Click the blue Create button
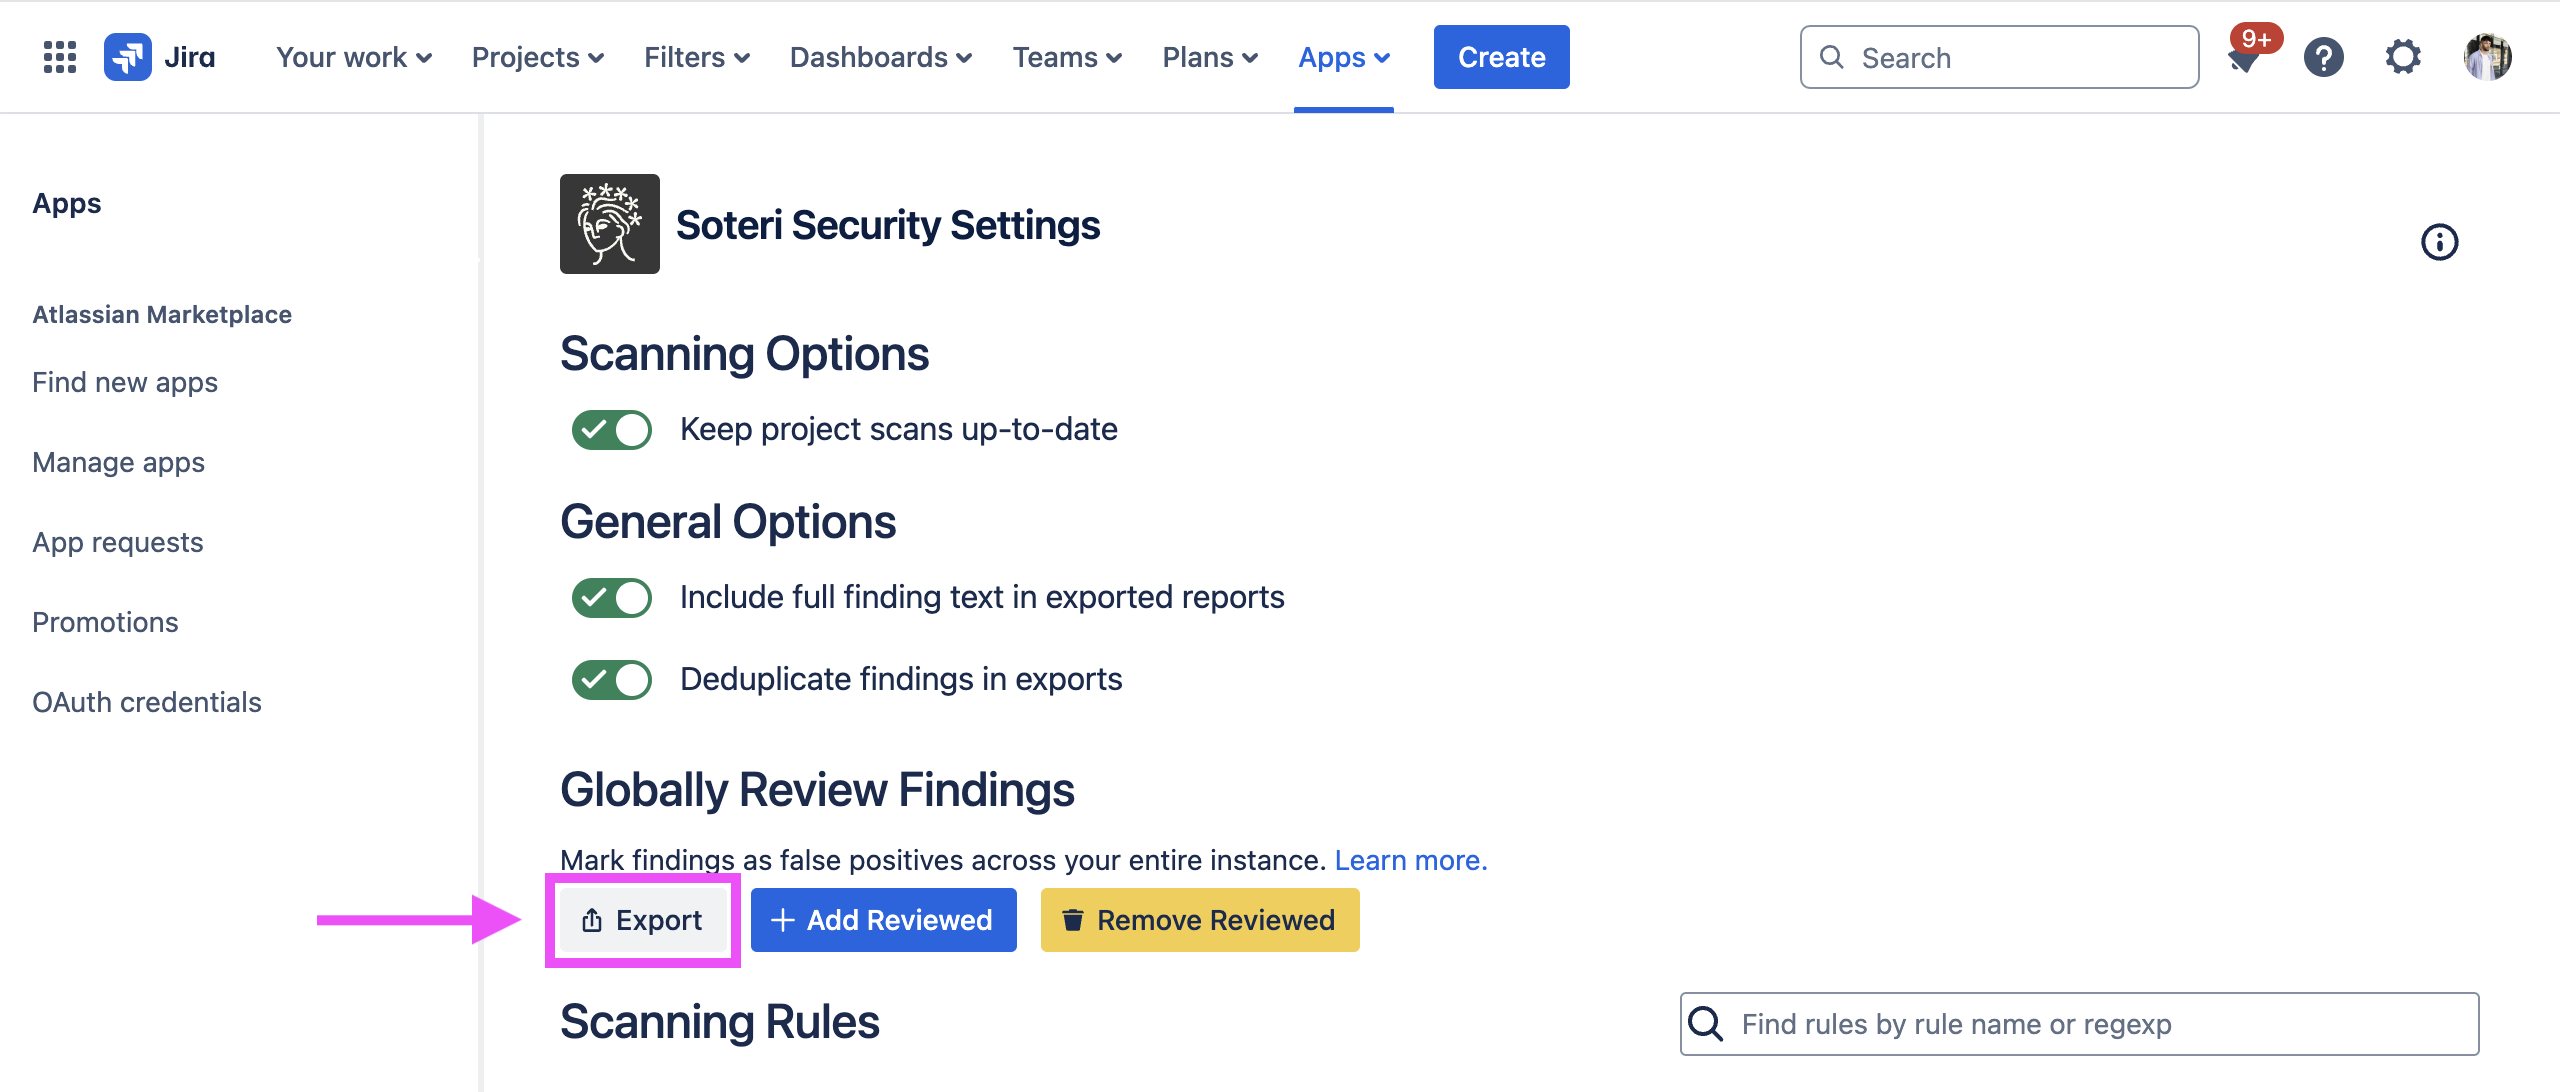Image resolution: width=2560 pixels, height=1092 pixels. pyautogui.click(x=1501, y=57)
